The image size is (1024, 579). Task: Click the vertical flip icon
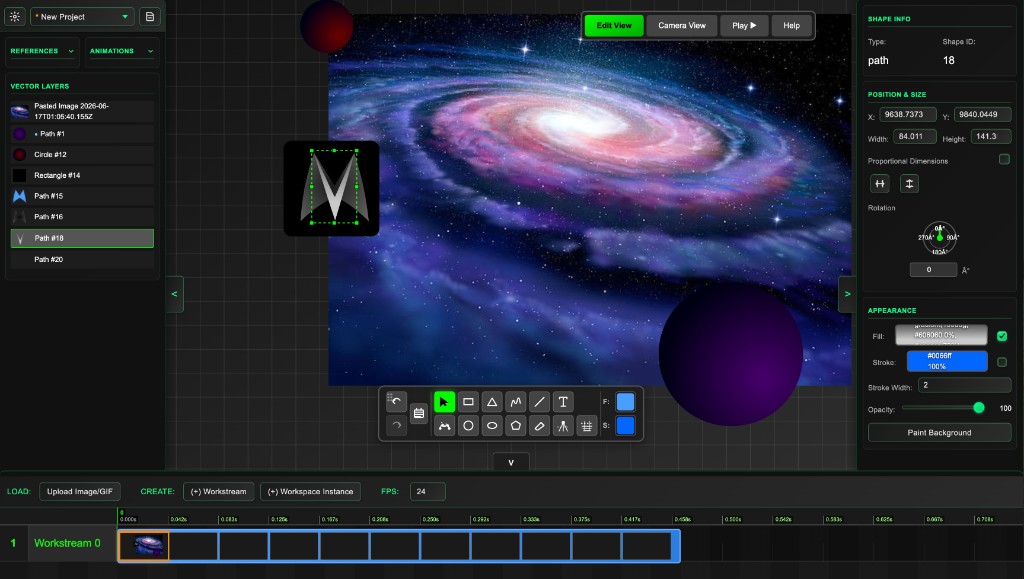(x=909, y=183)
